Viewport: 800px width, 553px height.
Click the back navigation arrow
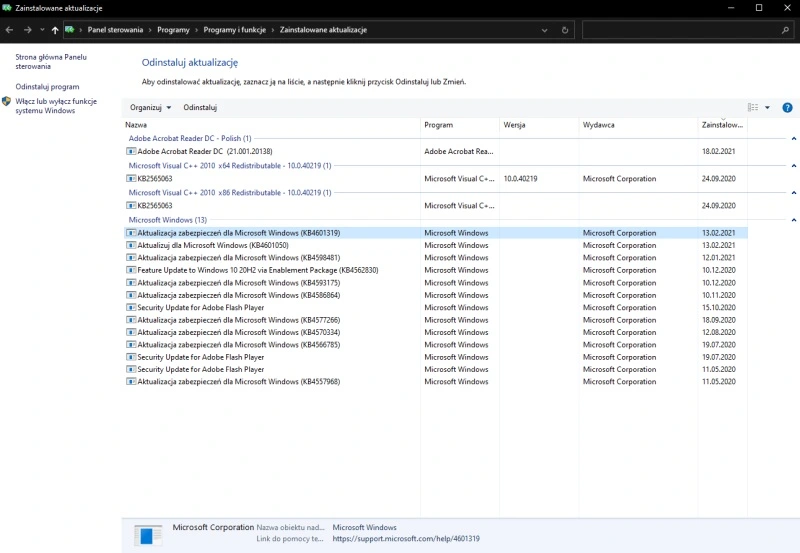pos(9,30)
